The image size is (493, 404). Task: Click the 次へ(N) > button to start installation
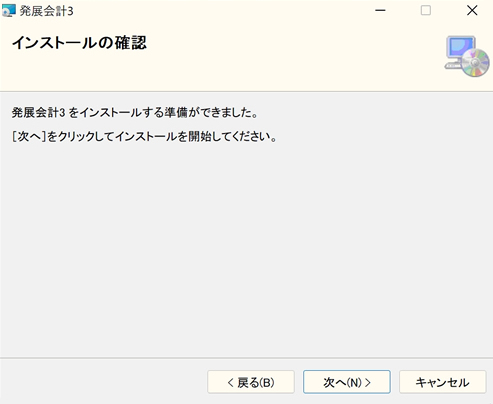point(347,382)
